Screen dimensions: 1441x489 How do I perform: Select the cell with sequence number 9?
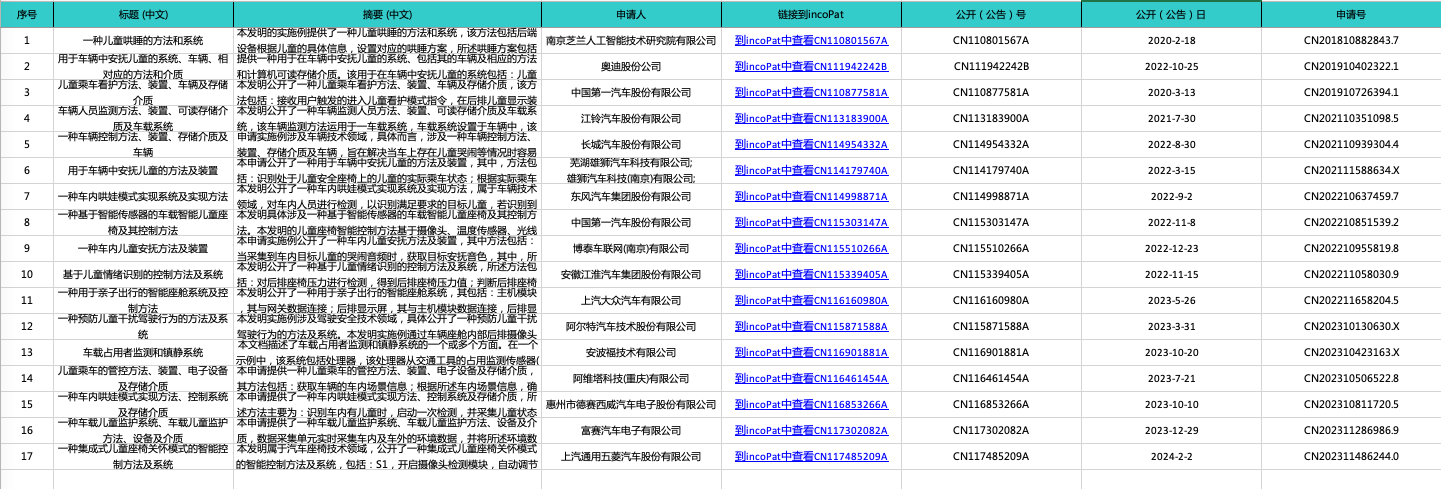pos(27,249)
